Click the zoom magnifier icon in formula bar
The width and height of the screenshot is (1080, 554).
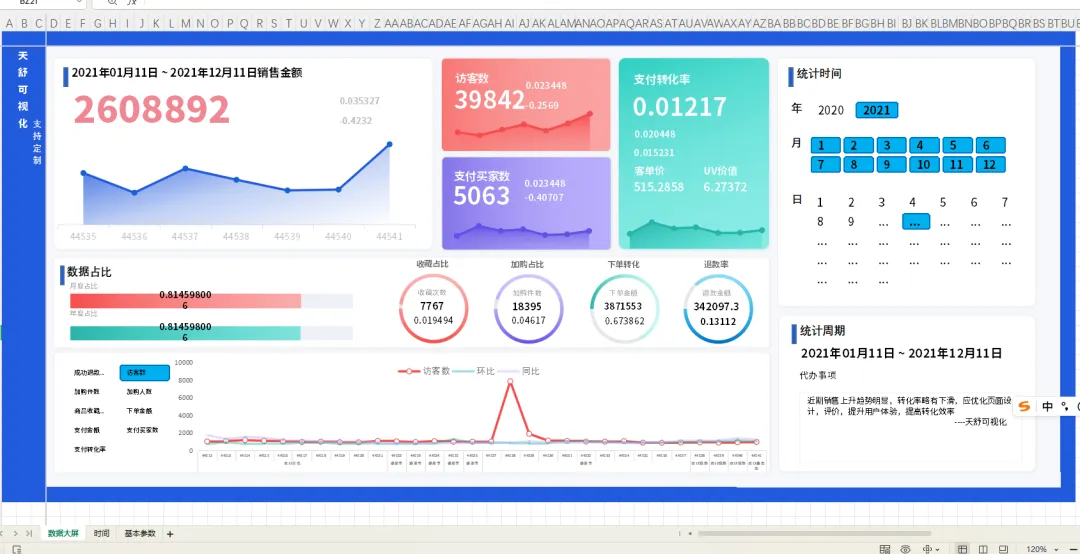112,3
